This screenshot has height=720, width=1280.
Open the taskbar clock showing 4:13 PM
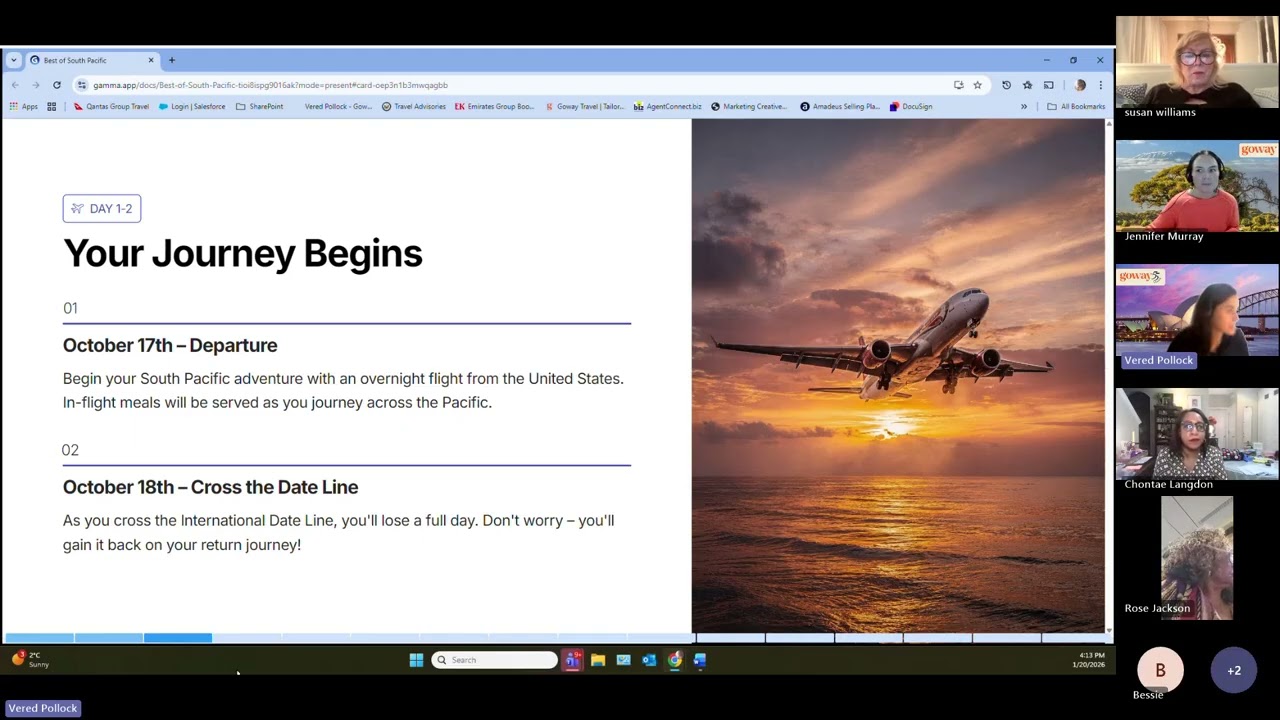(x=1090, y=660)
